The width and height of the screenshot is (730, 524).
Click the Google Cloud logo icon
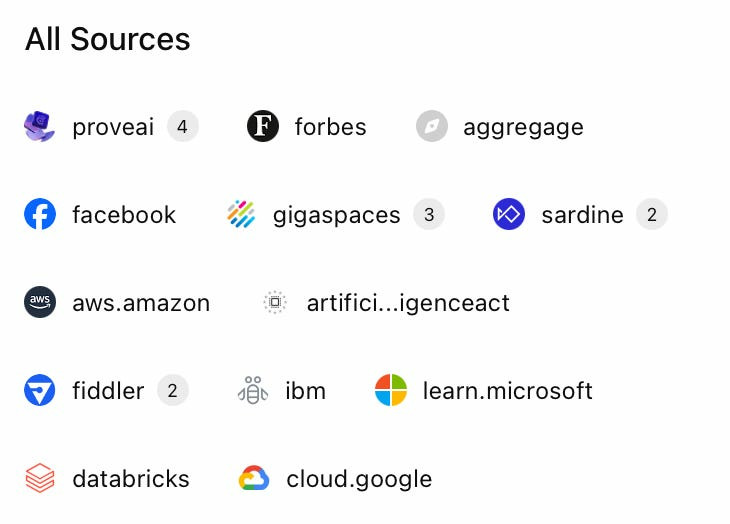[254, 478]
